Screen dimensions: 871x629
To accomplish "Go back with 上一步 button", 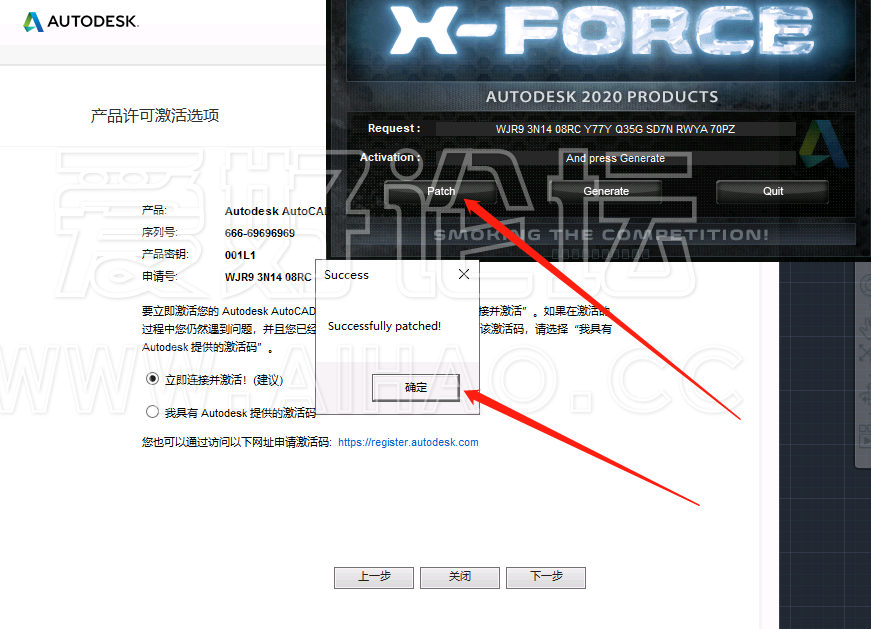I will (374, 577).
